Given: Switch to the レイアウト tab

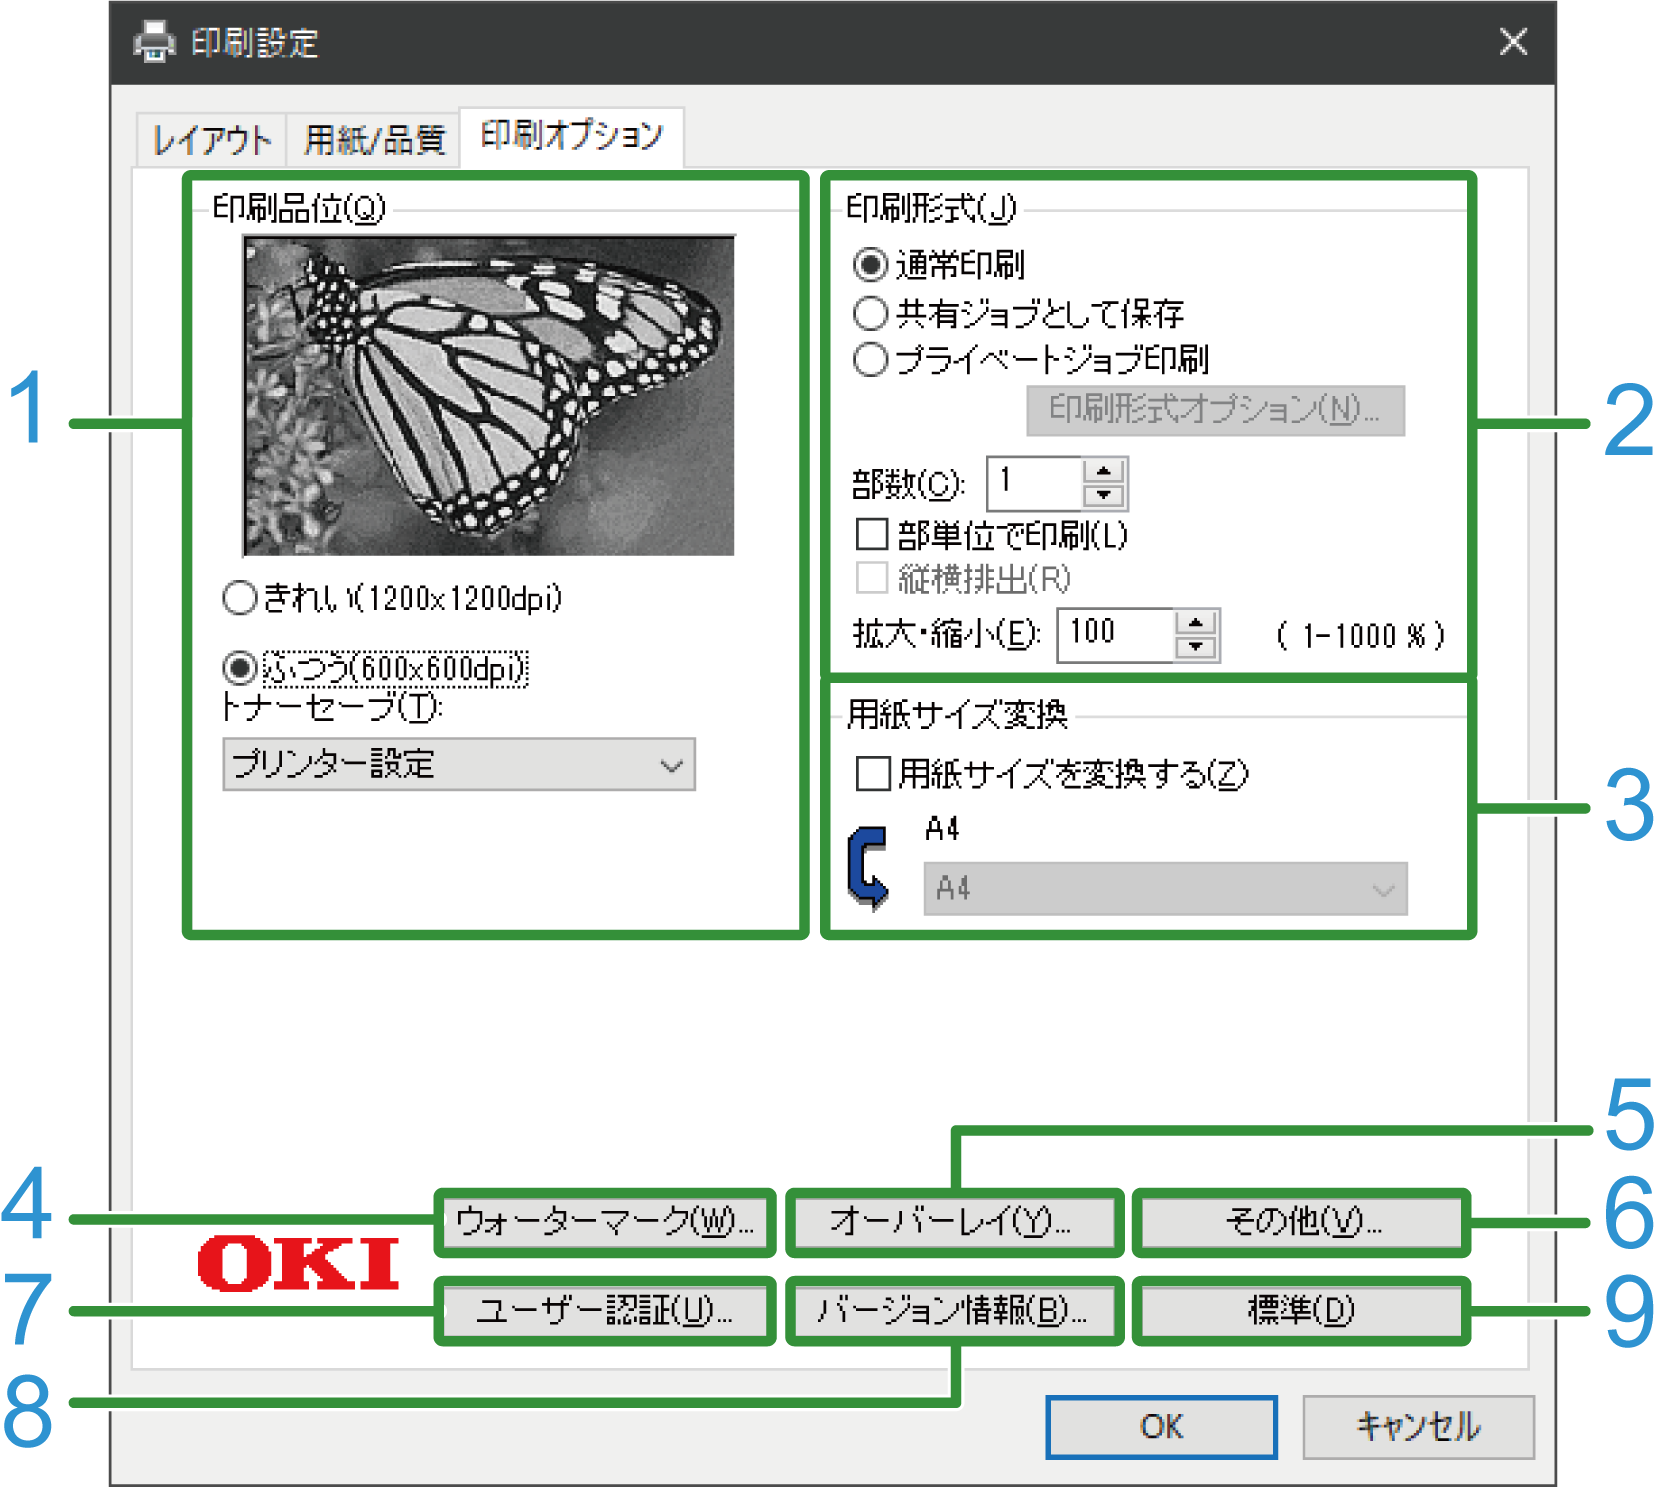Looking at the screenshot, I should pyautogui.click(x=212, y=140).
